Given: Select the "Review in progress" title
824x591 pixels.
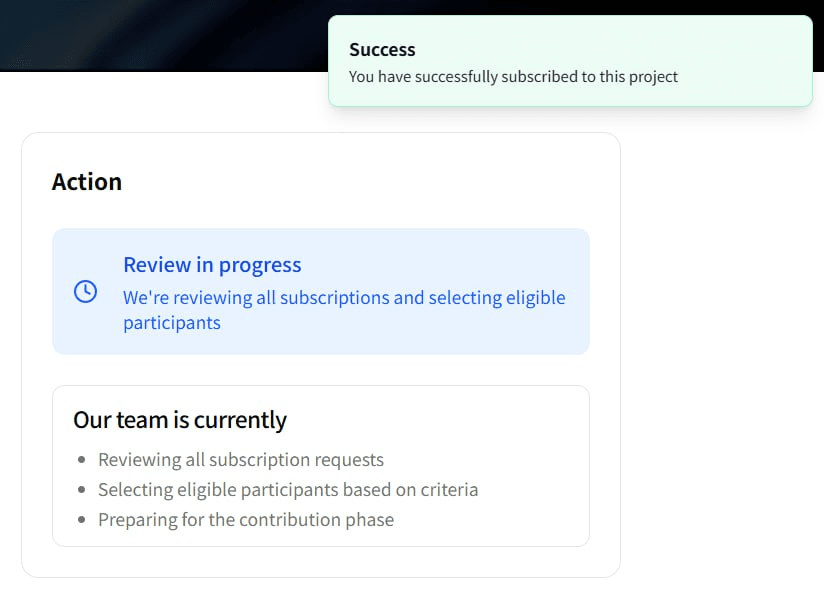Looking at the screenshot, I should pos(212,265).
